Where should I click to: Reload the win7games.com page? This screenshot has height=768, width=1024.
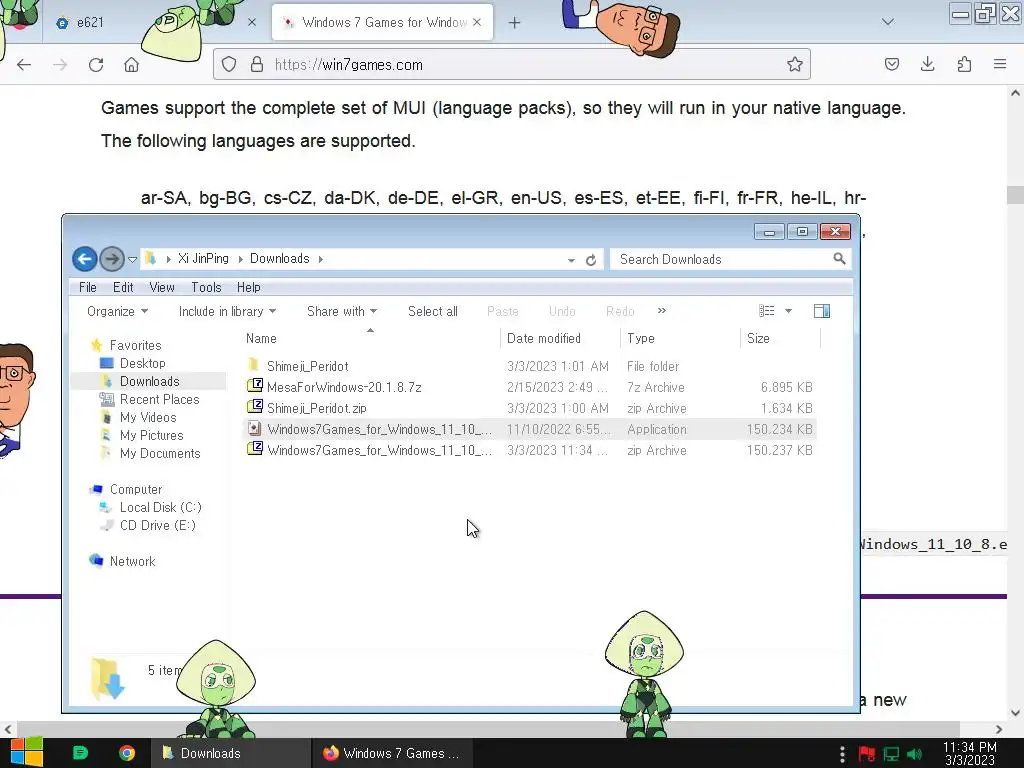(96, 65)
